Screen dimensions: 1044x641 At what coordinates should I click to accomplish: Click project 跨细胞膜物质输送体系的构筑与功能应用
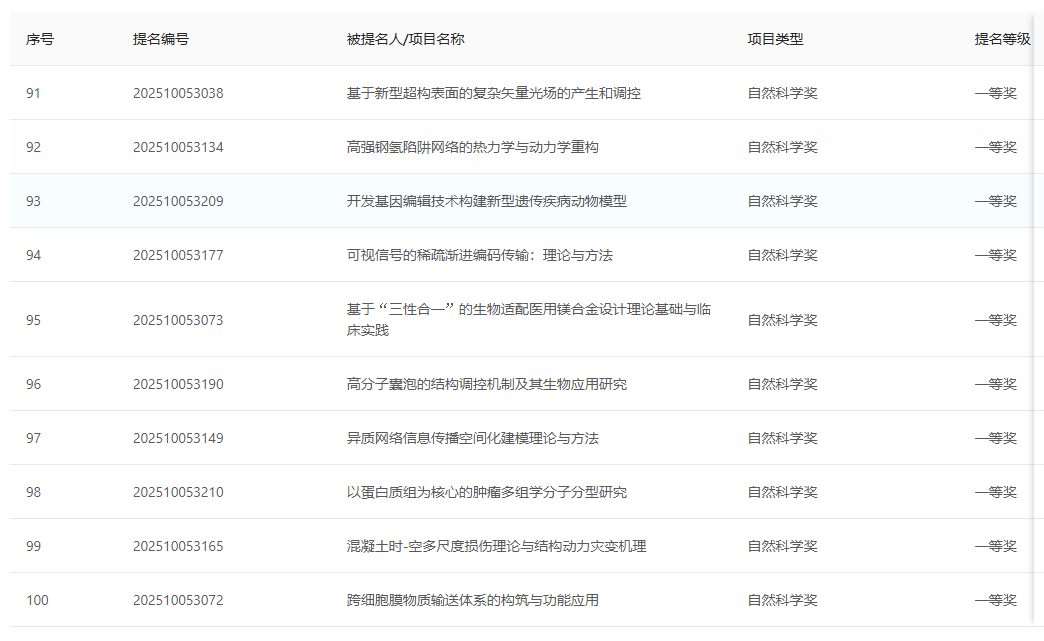tap(472, 600)
